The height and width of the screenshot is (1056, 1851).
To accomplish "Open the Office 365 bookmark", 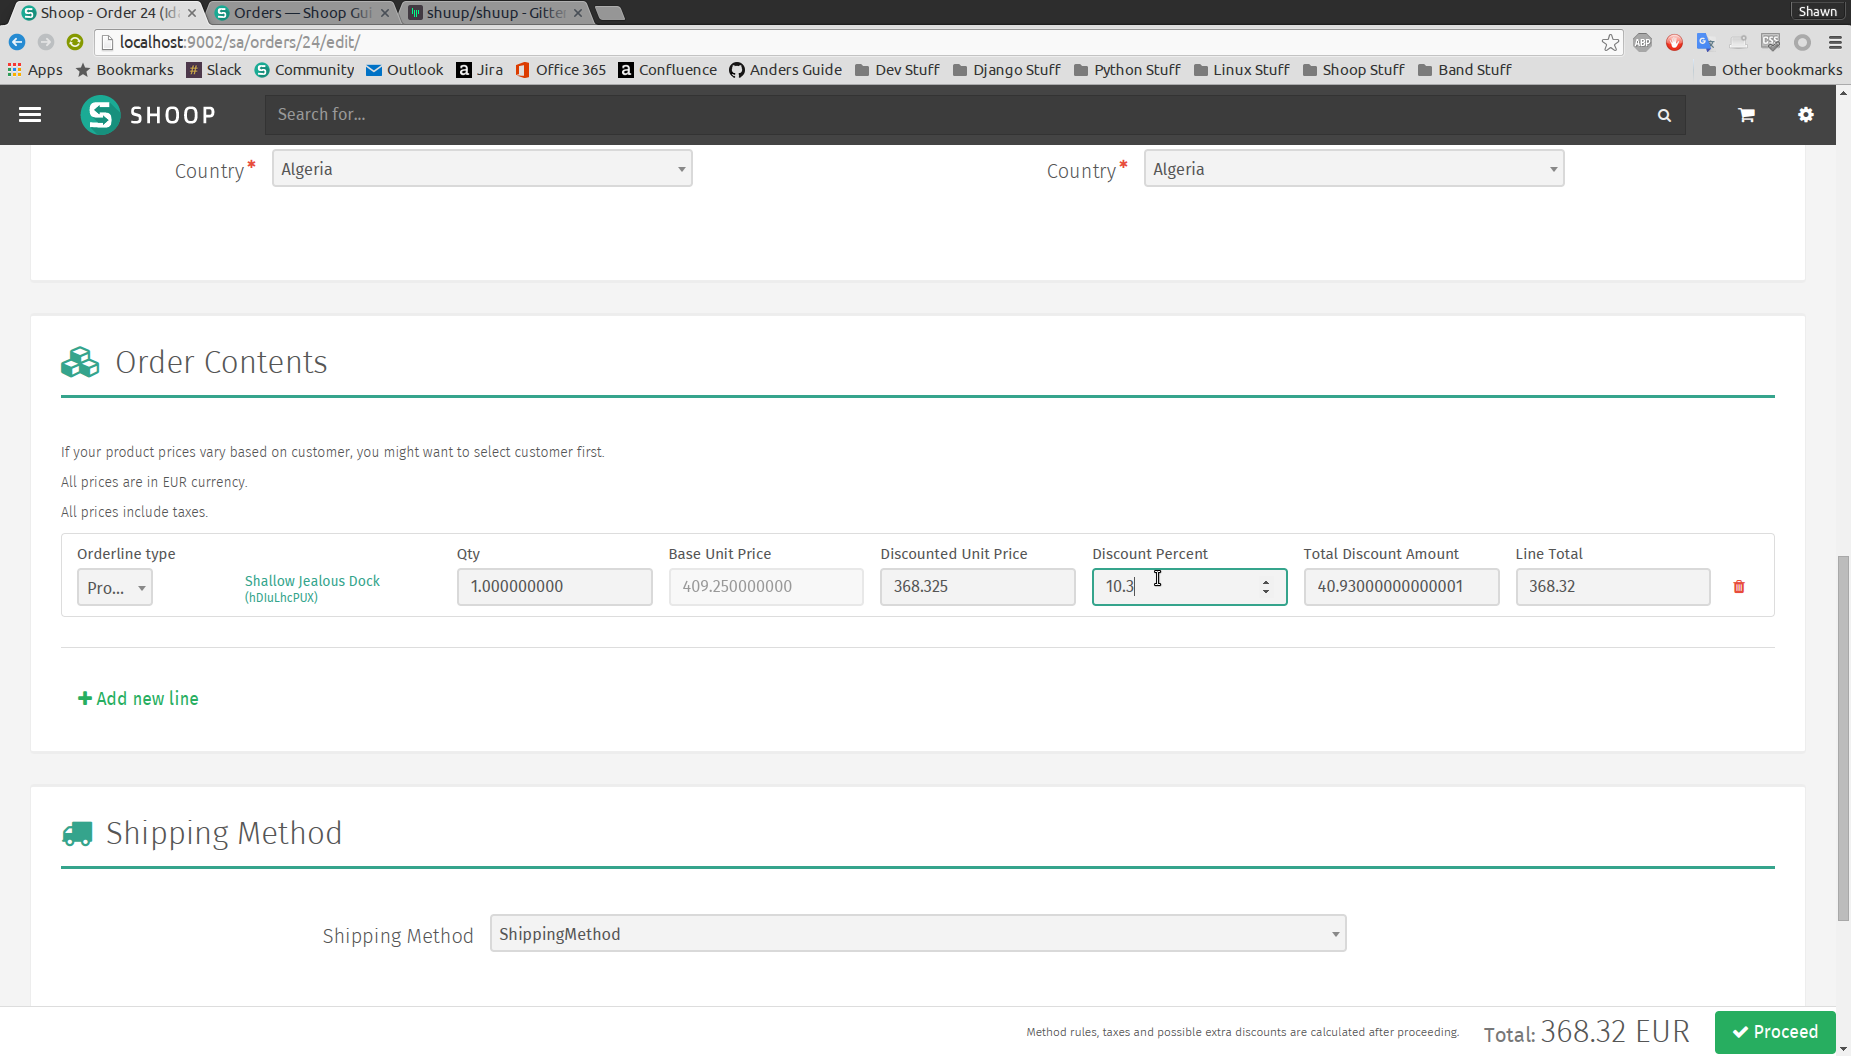I will [x=561, y=70].
